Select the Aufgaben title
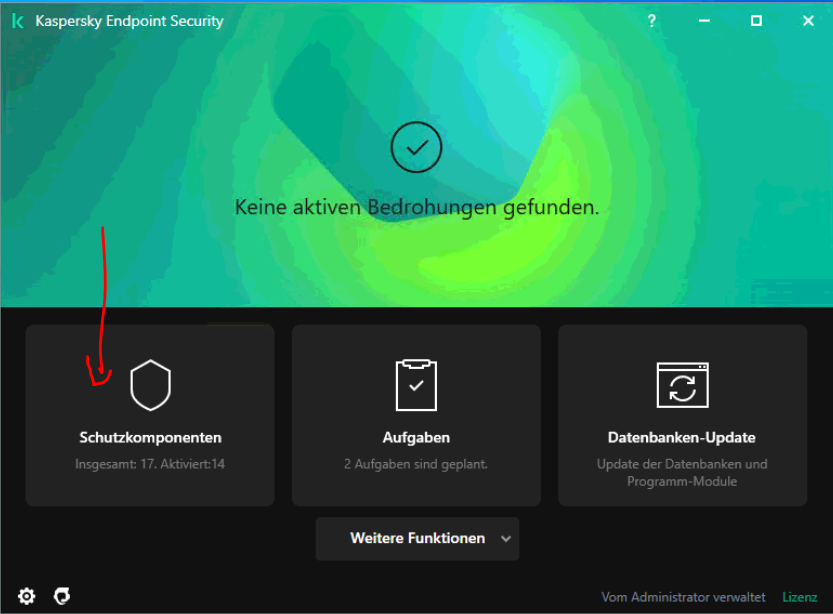The width and height of the screenshot is (833, 614). (x=416, y=438)
